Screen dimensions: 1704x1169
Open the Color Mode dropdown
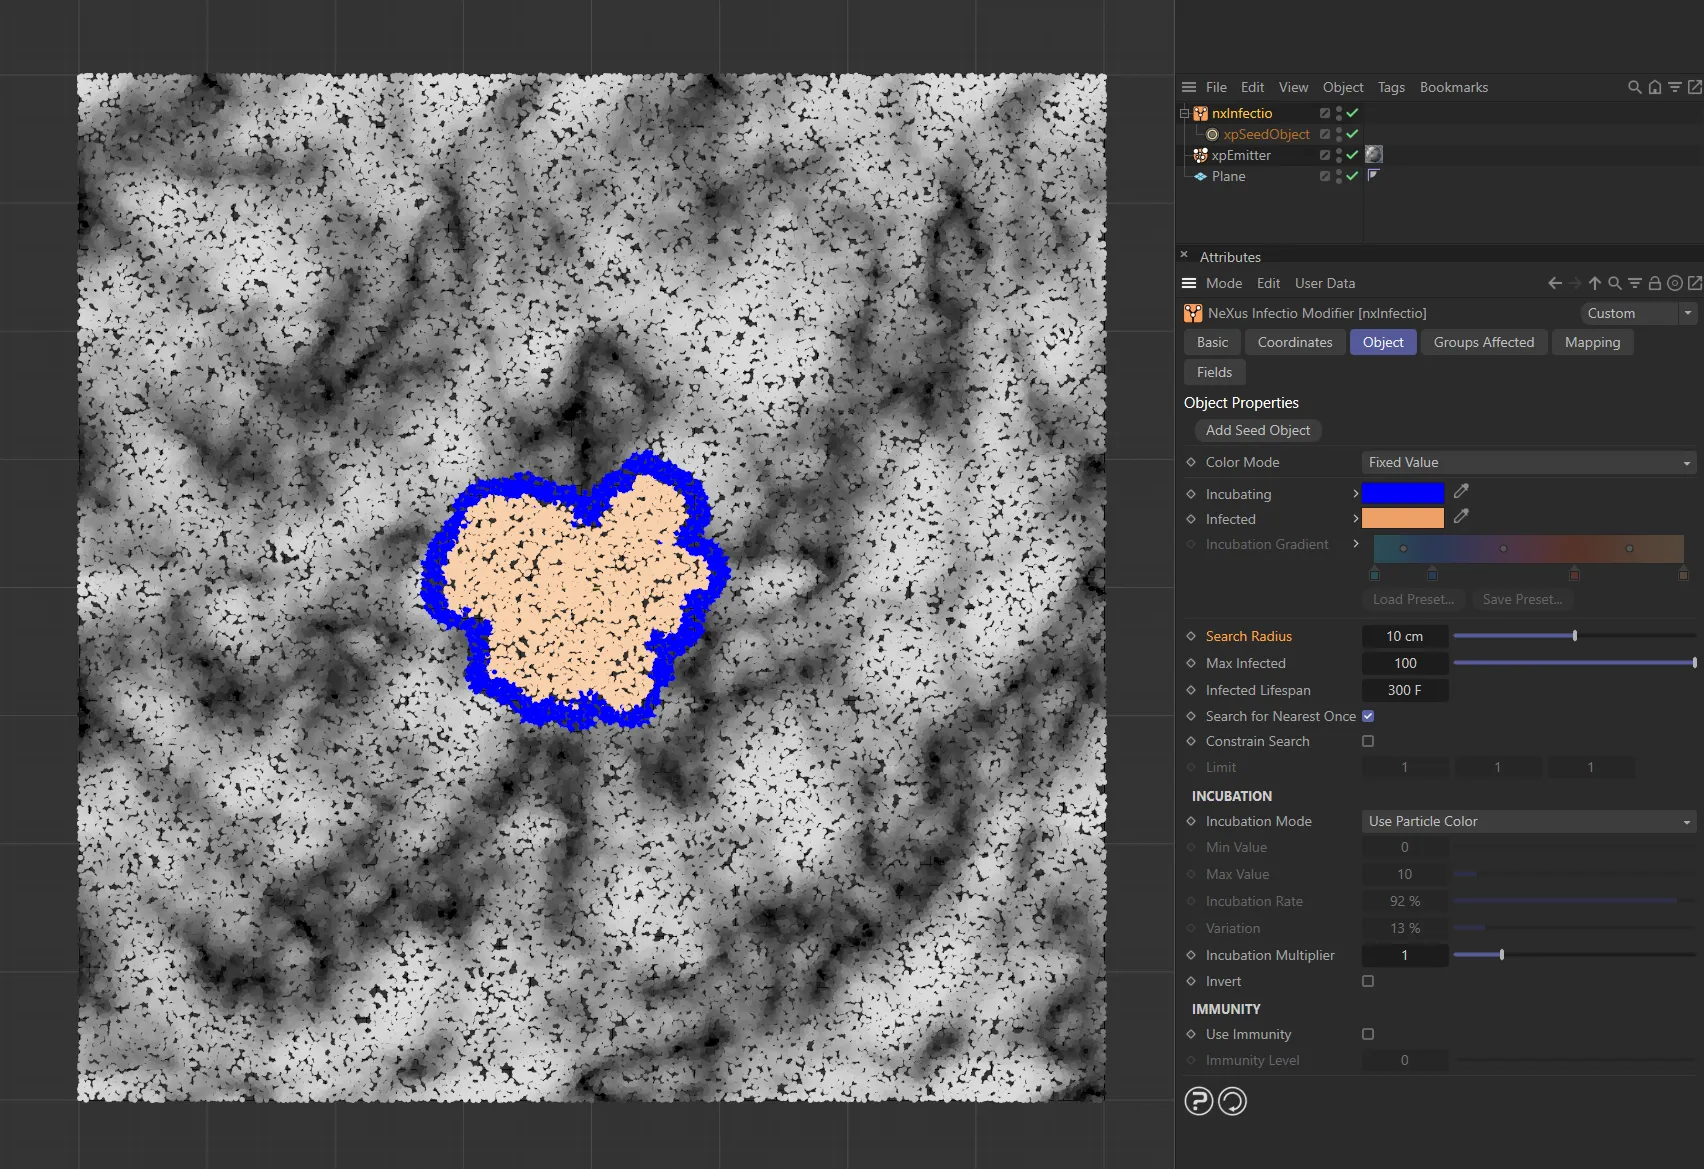(x=1527, y=462)
